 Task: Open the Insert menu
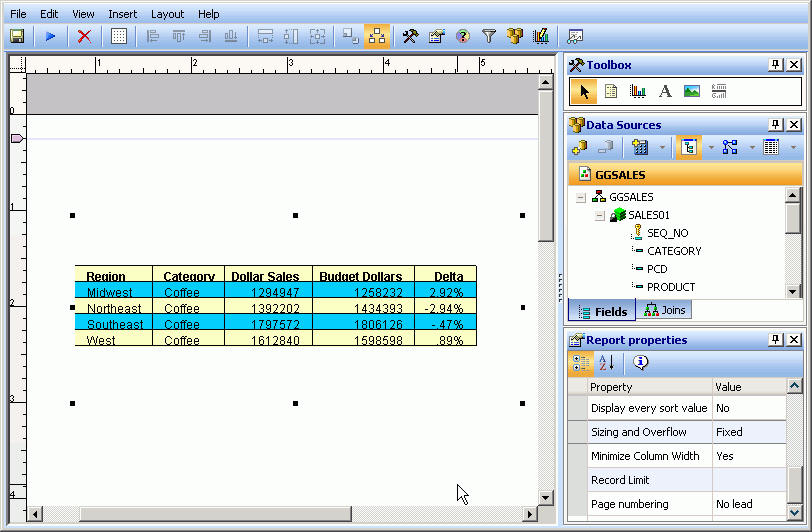pos(123,14)
